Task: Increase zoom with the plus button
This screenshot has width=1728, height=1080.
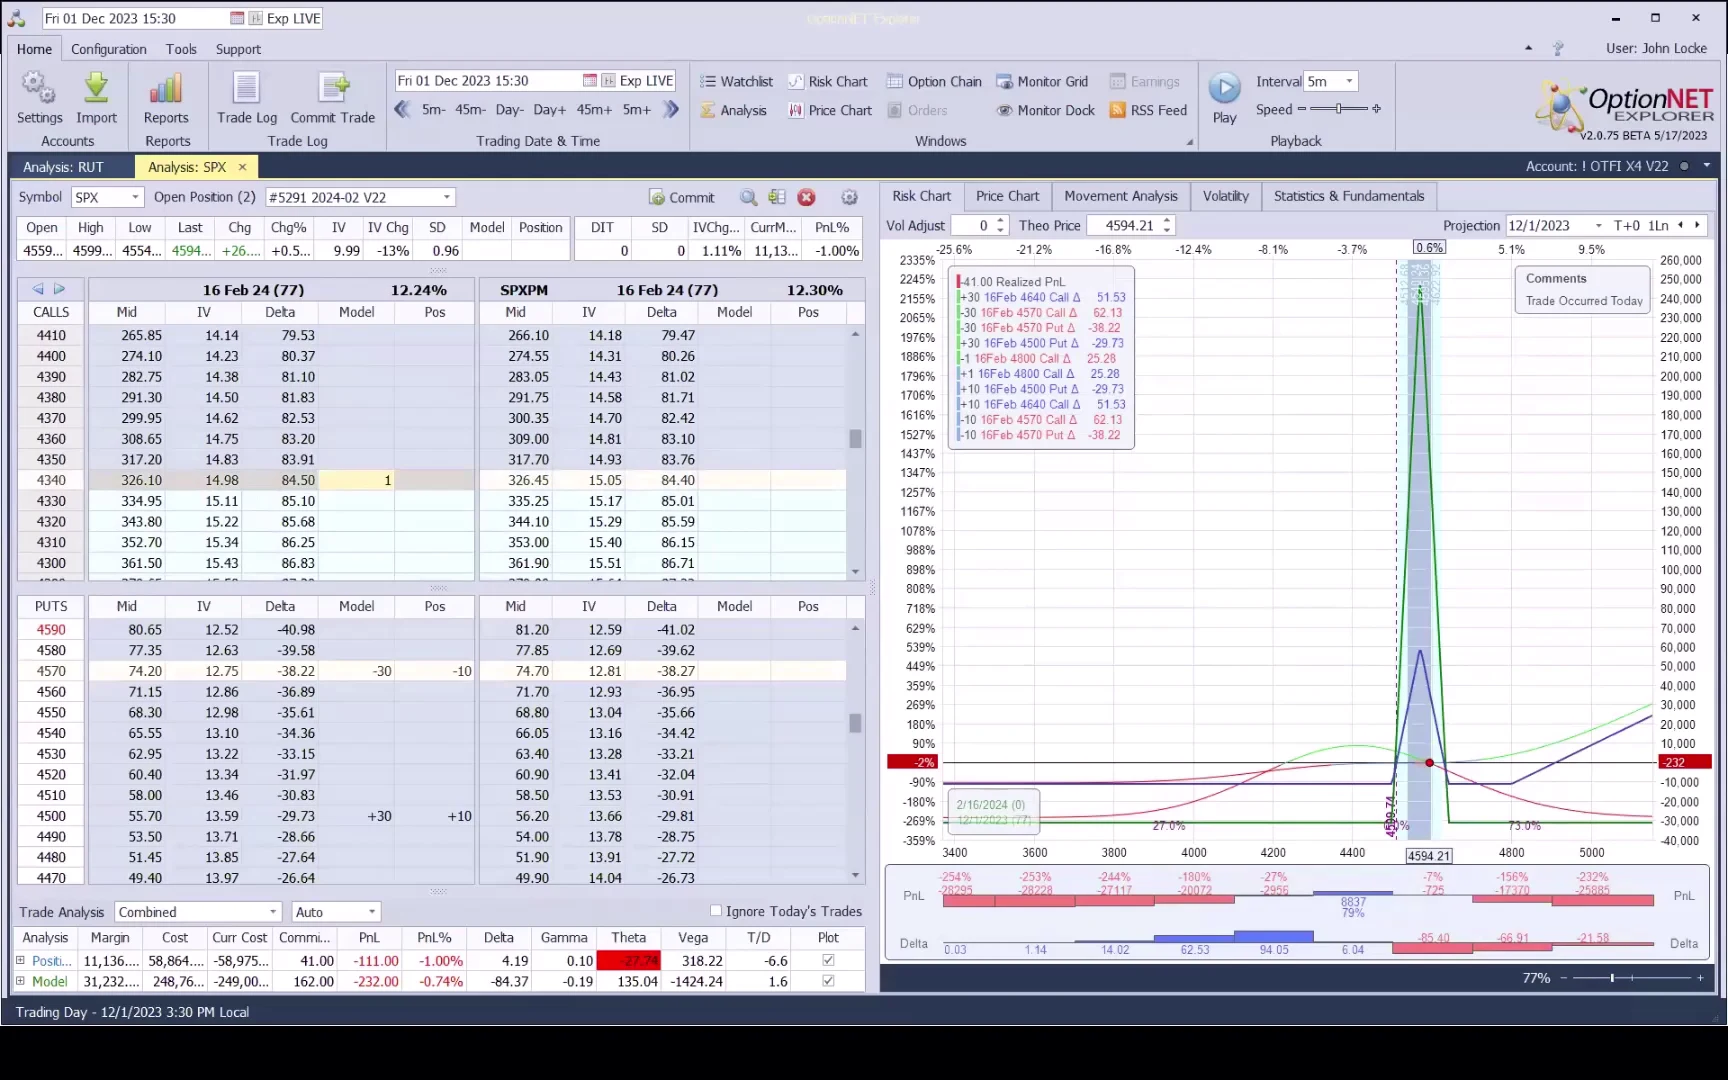Action: (1700, 978)
